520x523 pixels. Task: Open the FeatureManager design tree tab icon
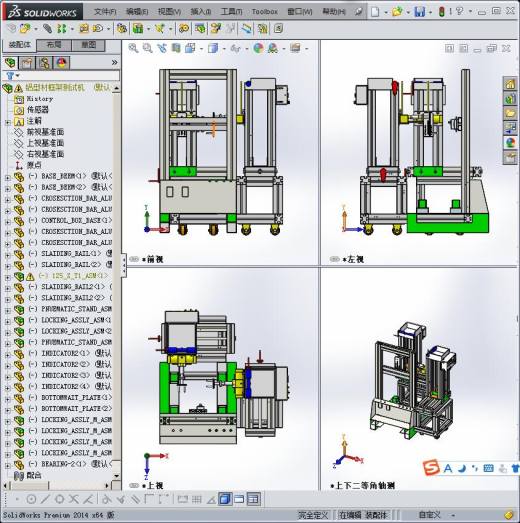point(10,63)
